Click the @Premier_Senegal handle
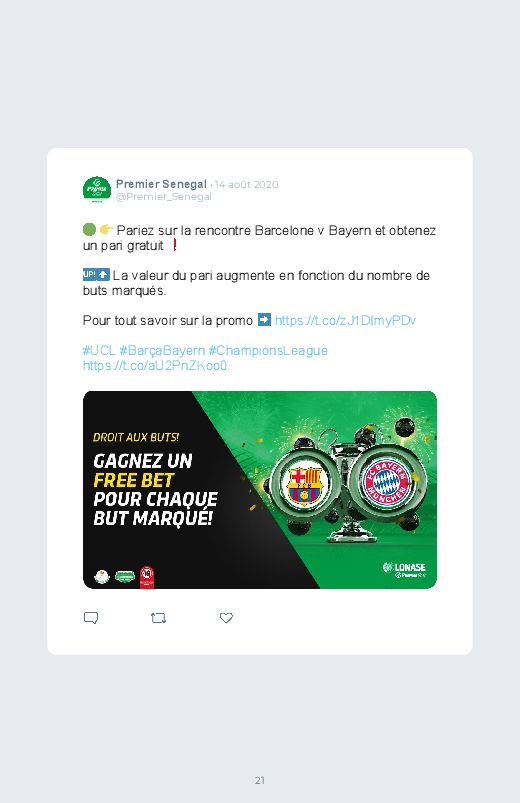This screenshot has width=520, height=803. click(x=164, y=197)
